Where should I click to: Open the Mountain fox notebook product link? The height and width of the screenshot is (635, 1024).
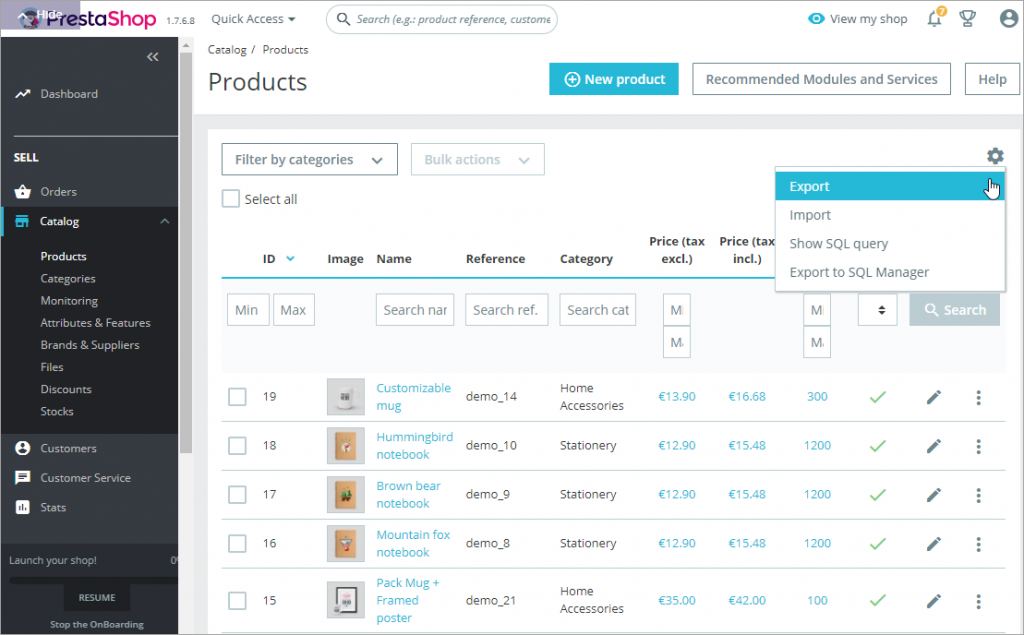click(413, 543)
